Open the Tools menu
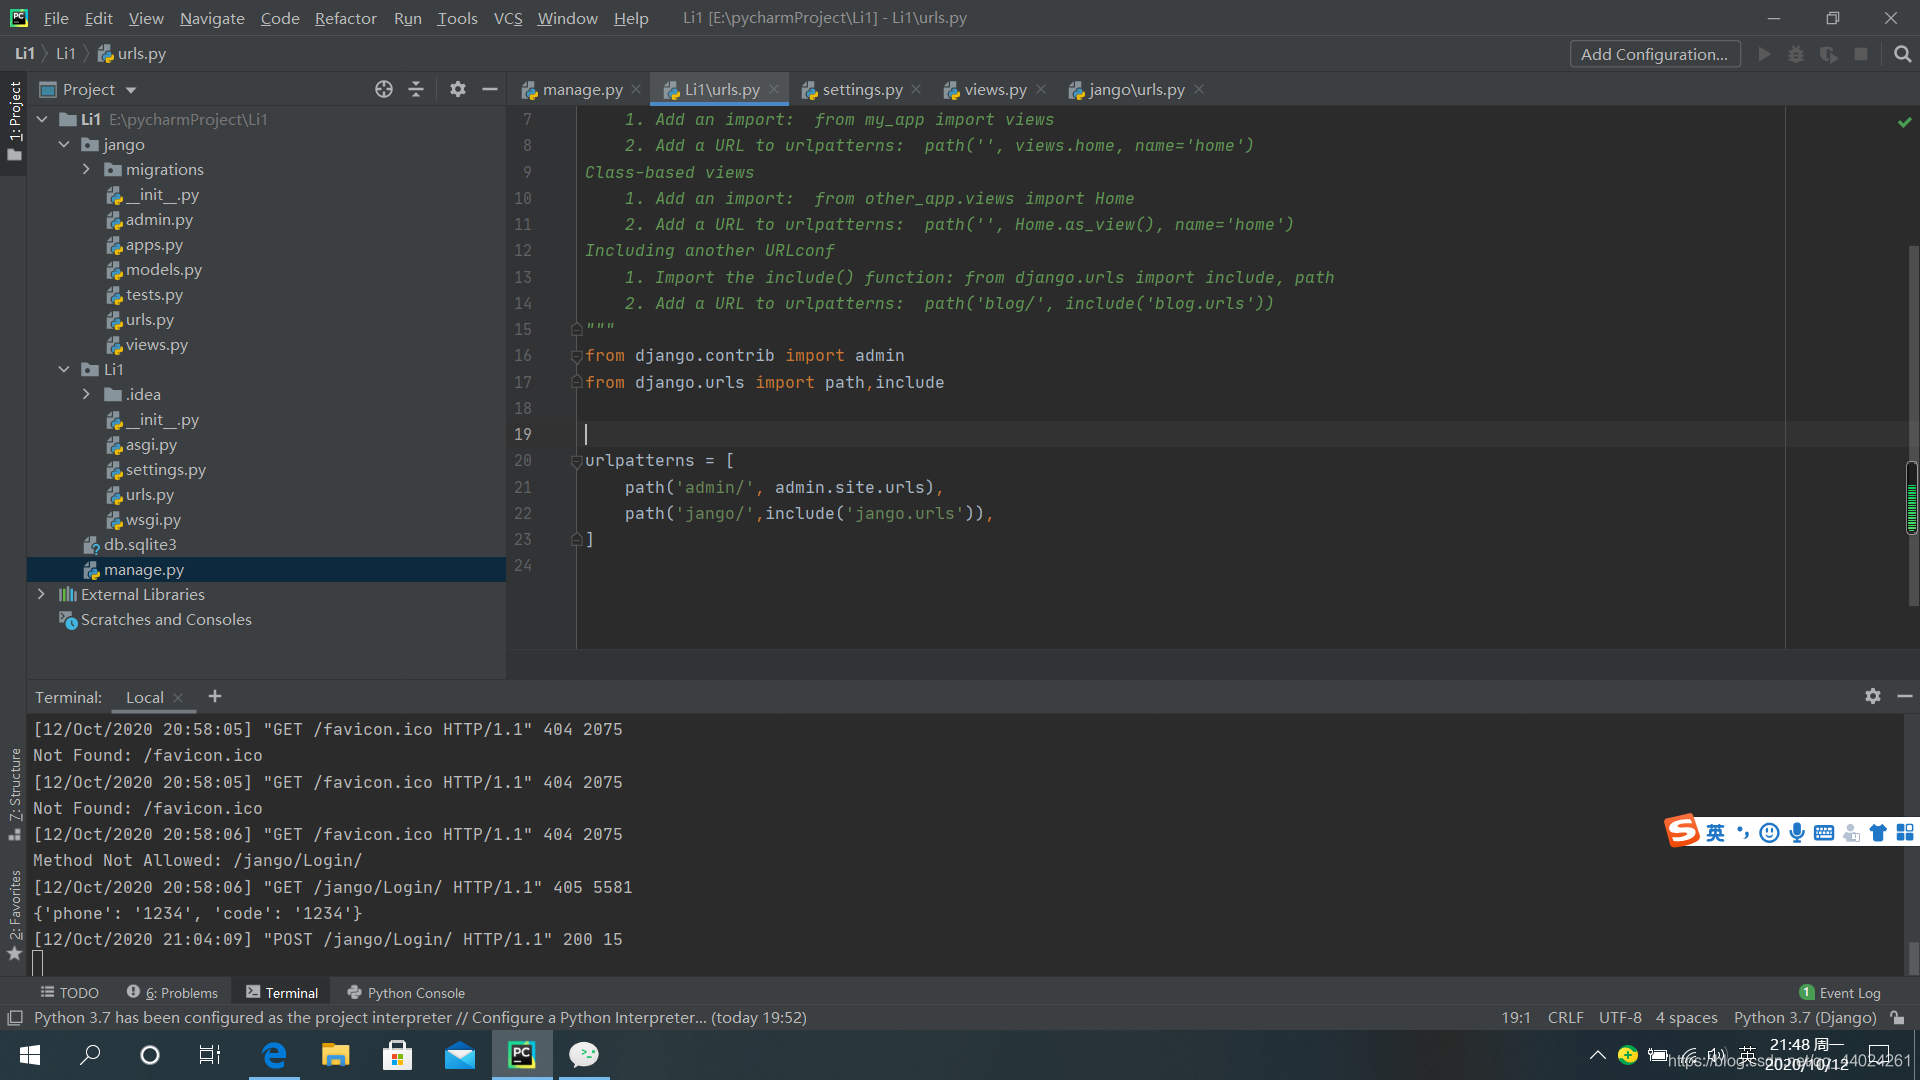The height and width of the screenshot is (1080, 1920). click(x=457, y=18)
